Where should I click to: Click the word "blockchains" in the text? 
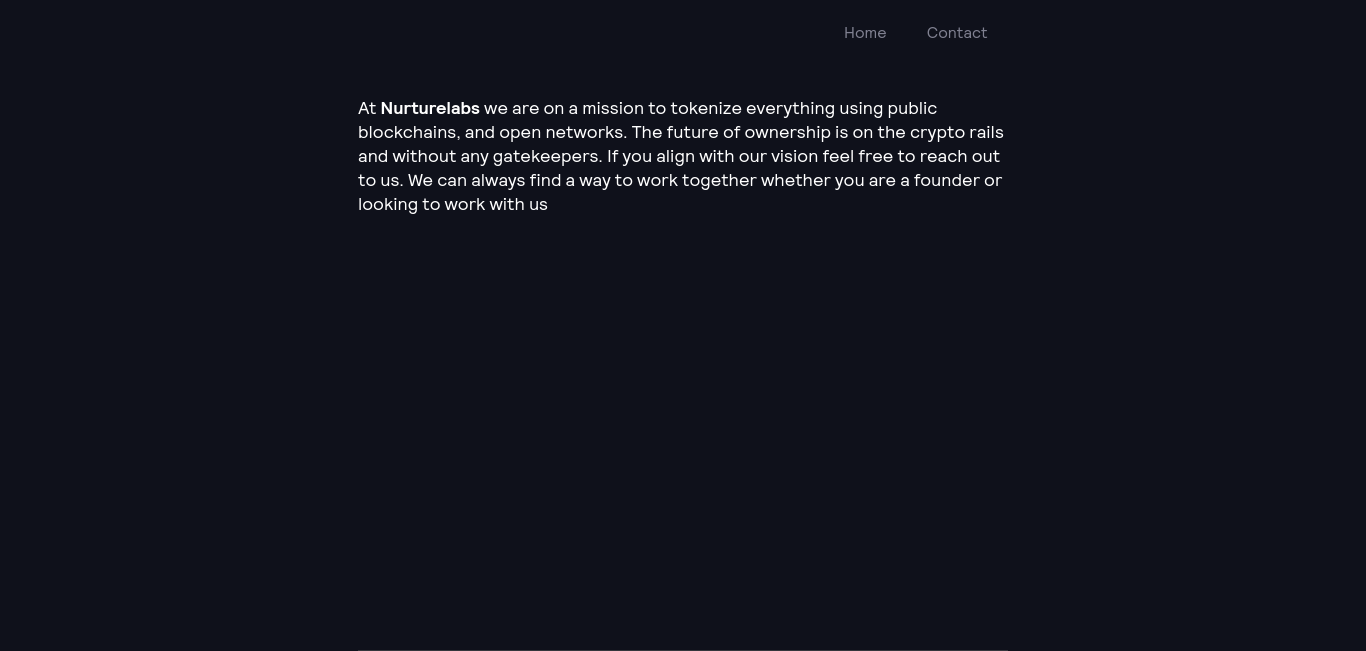pyautogui.click(x=409, y=132)
